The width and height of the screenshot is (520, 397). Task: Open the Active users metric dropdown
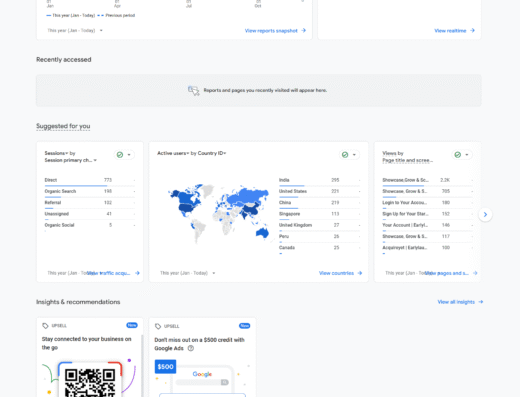pos(173,153)
